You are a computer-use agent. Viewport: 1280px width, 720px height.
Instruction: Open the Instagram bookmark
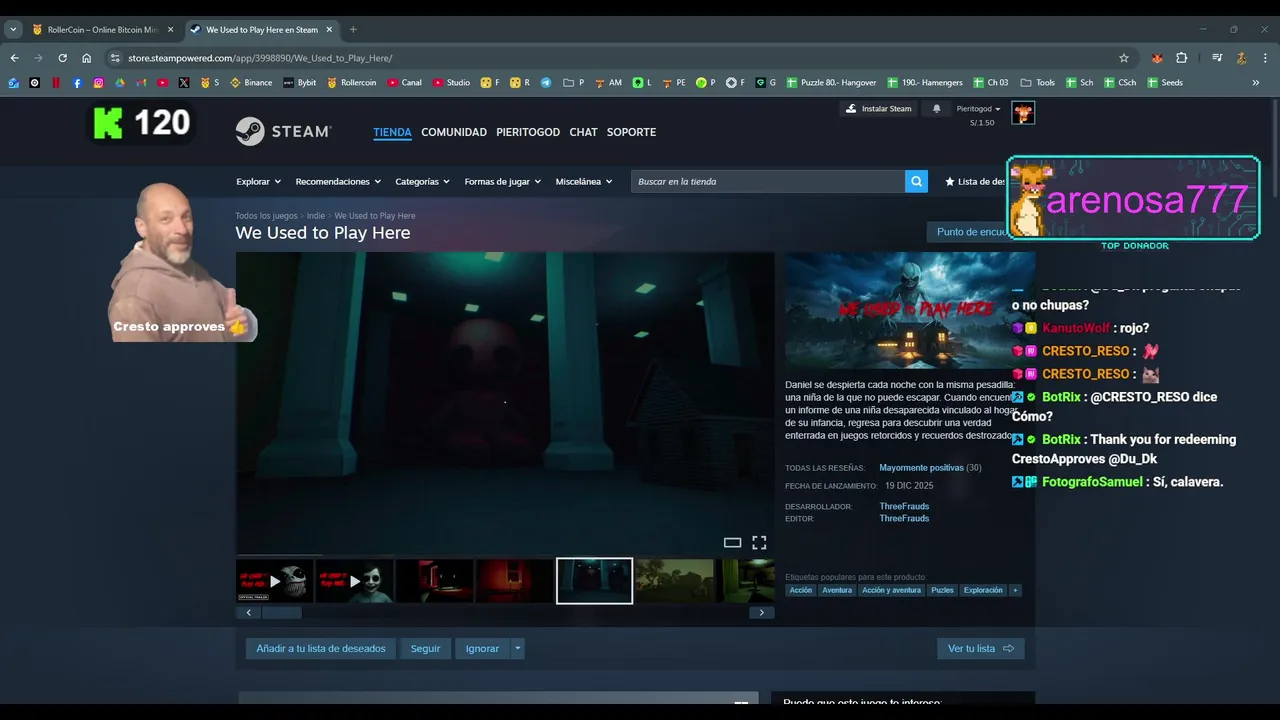[x=98, y=83]
